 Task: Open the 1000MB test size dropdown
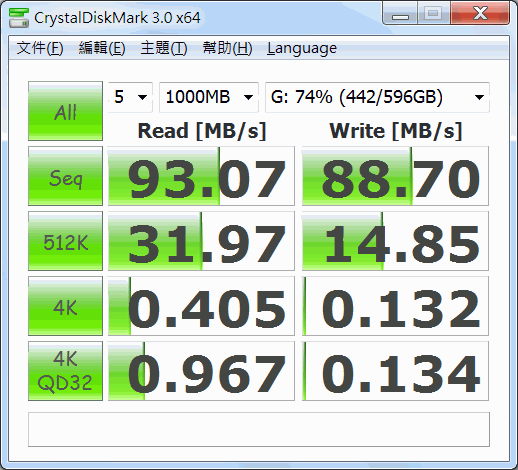[x=209, y=97]
